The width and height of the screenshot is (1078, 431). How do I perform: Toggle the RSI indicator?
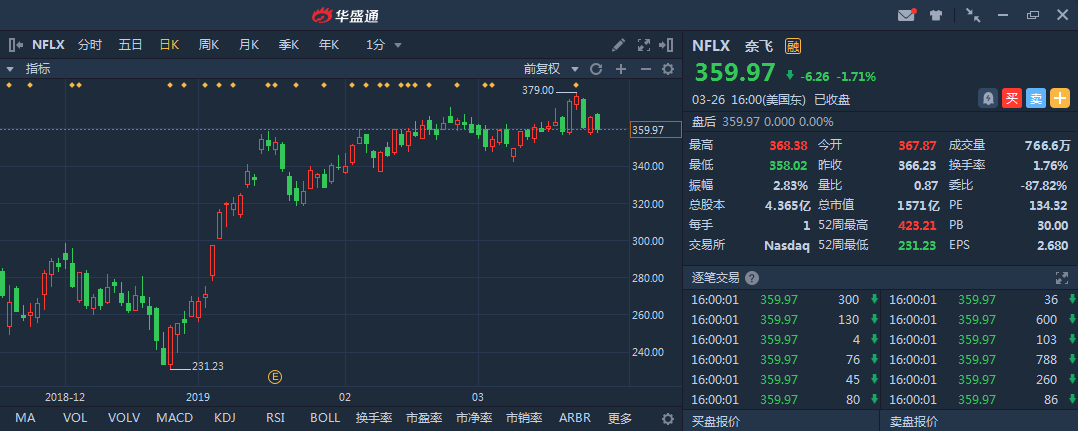click(276, 418)
